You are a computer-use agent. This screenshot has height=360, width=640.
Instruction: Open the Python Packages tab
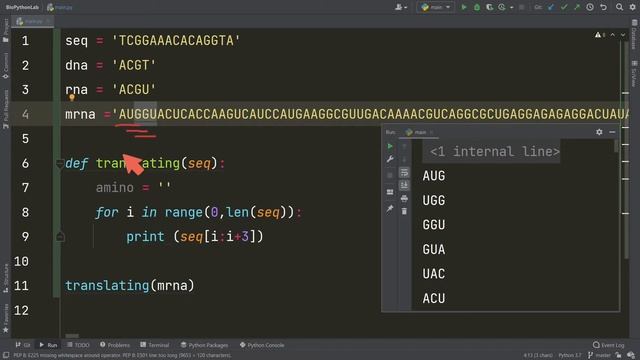pos(204,345)
